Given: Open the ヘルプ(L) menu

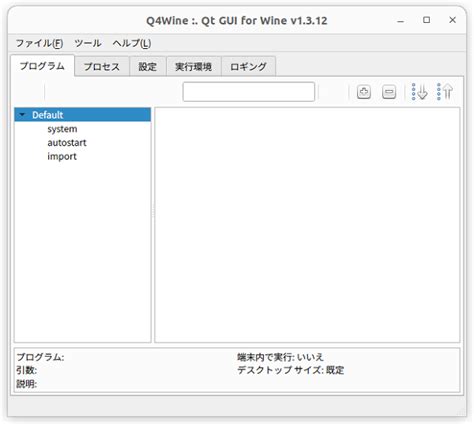Looking at the screenshot, I should [132, 43].
